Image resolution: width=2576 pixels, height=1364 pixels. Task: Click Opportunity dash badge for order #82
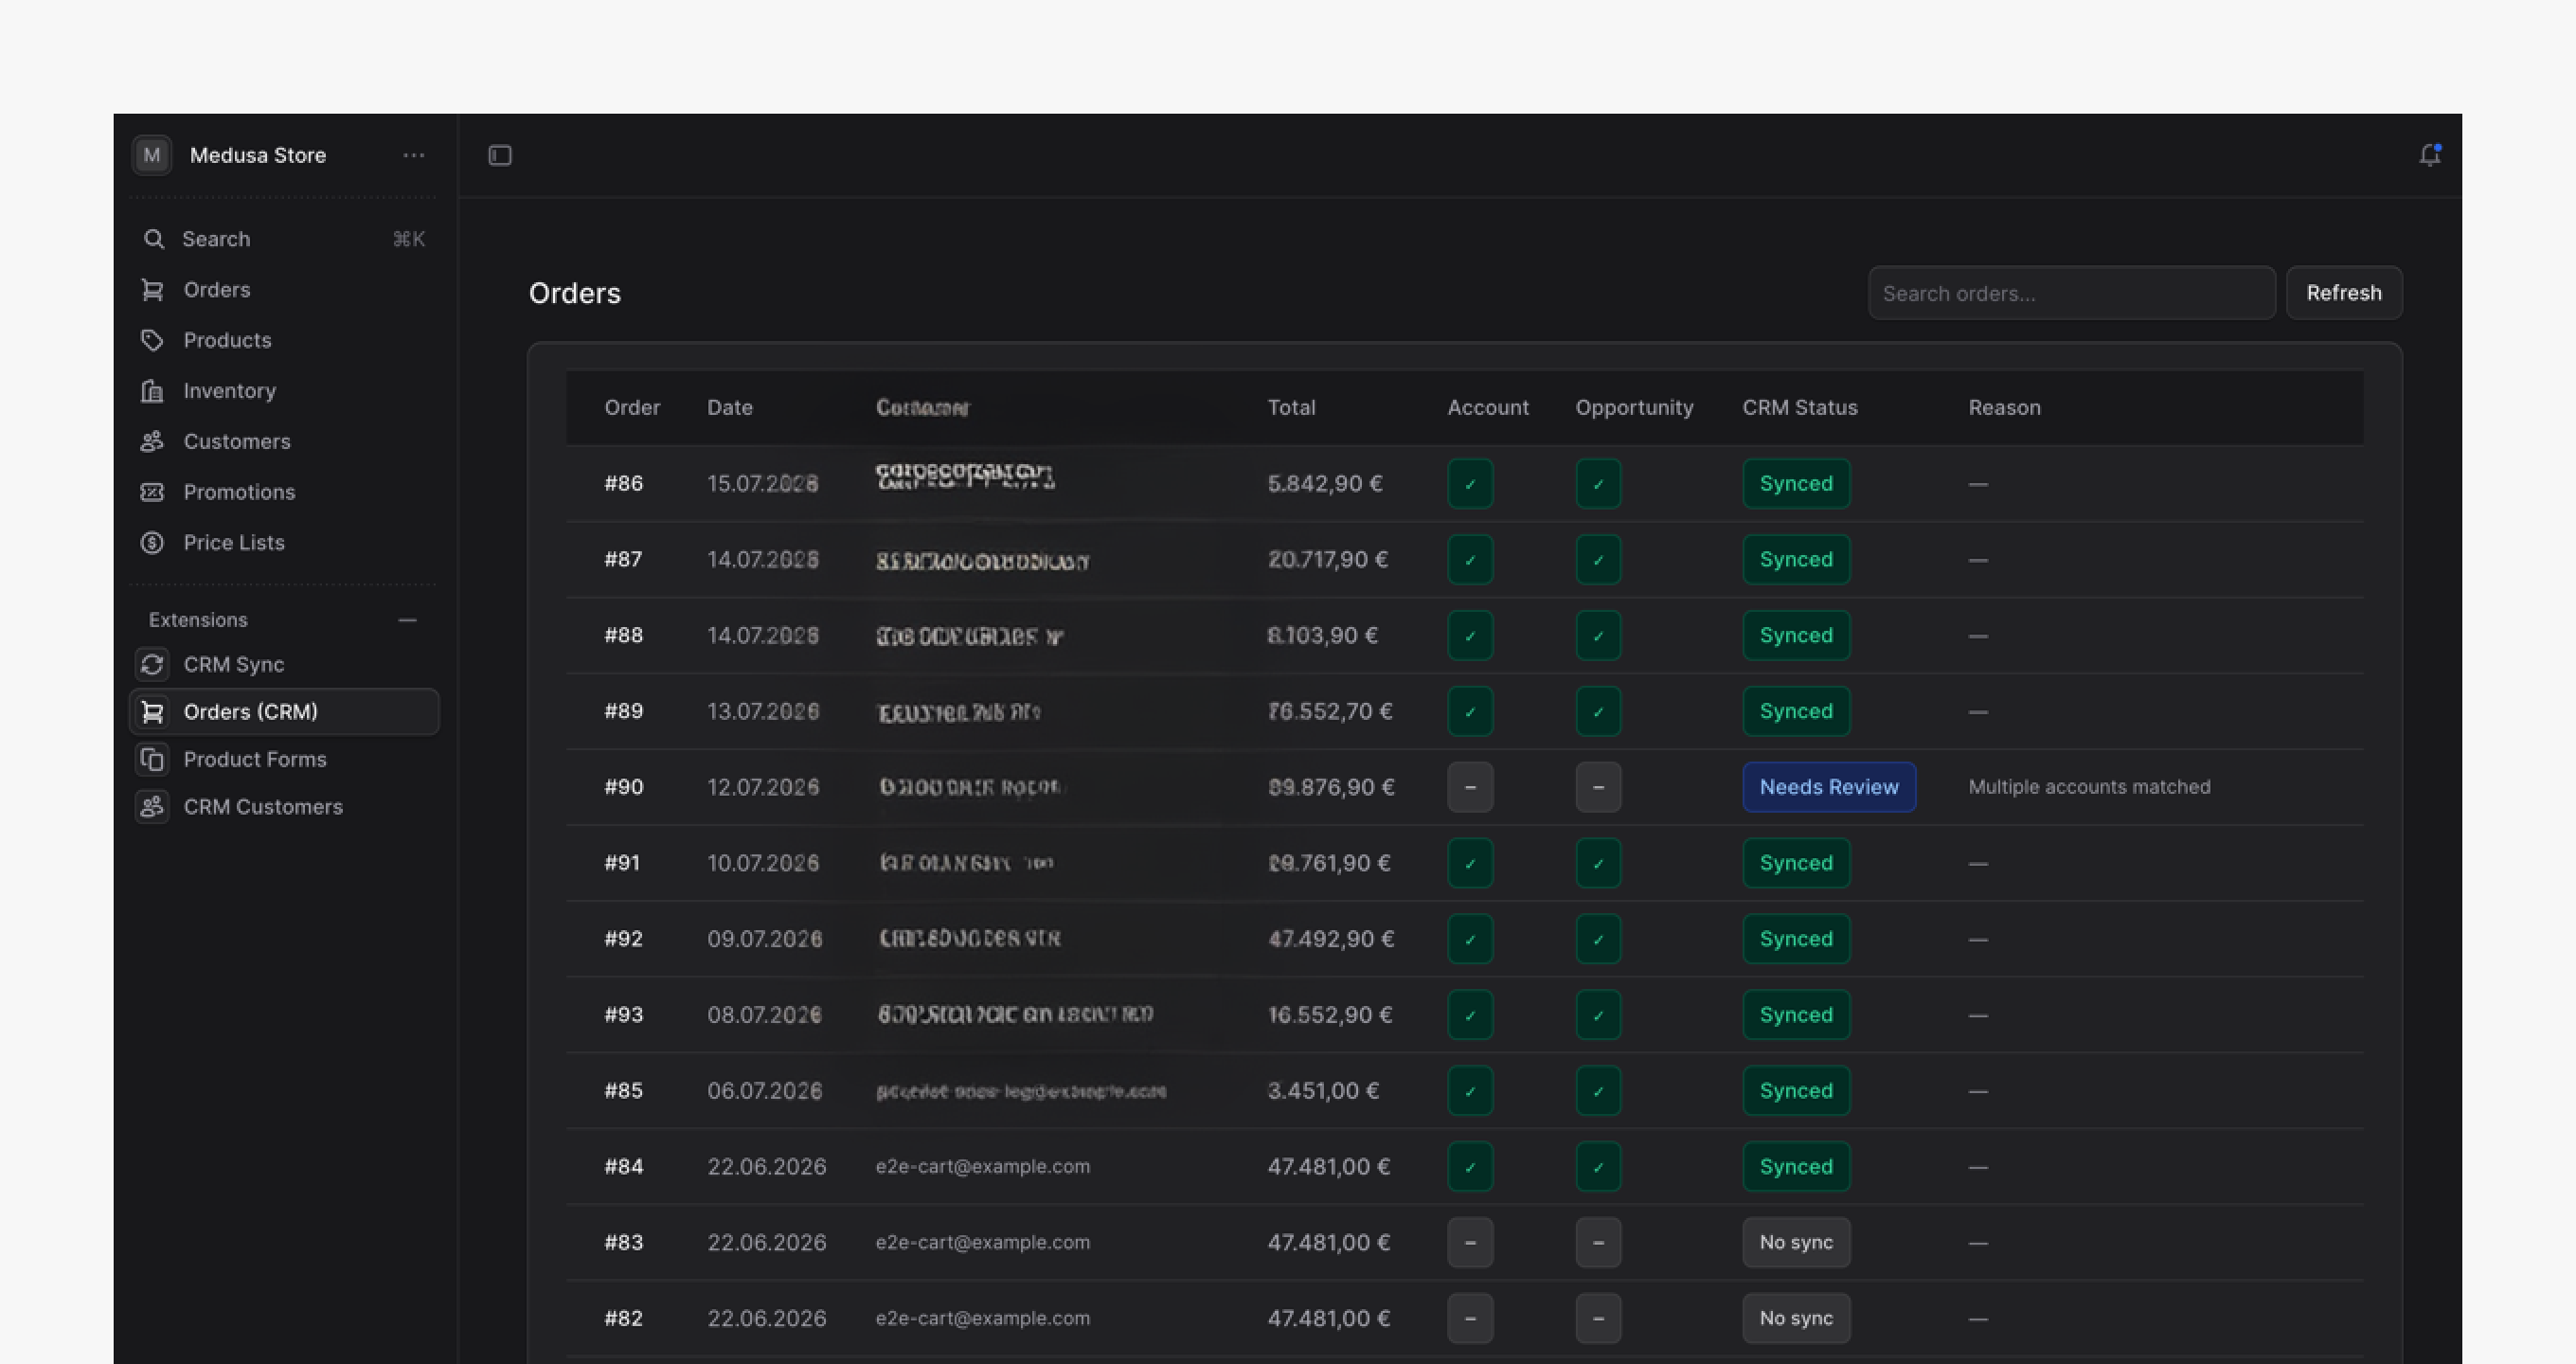pyautogui.click(x=1598, y=1318)
